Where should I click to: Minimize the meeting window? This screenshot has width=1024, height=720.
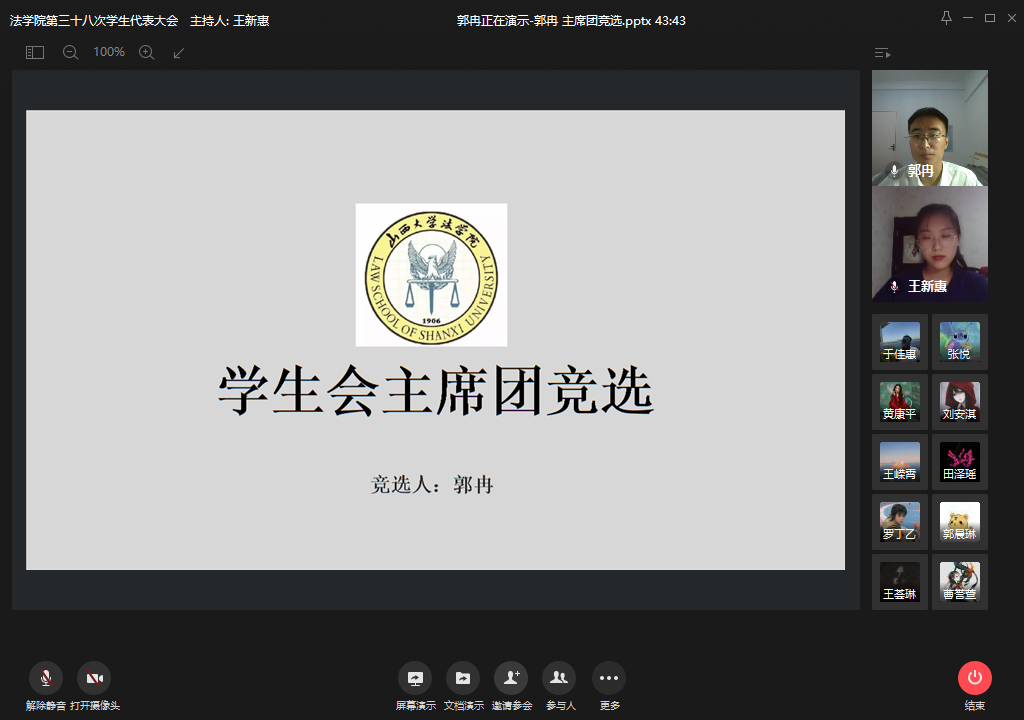(x=968, y=18)
